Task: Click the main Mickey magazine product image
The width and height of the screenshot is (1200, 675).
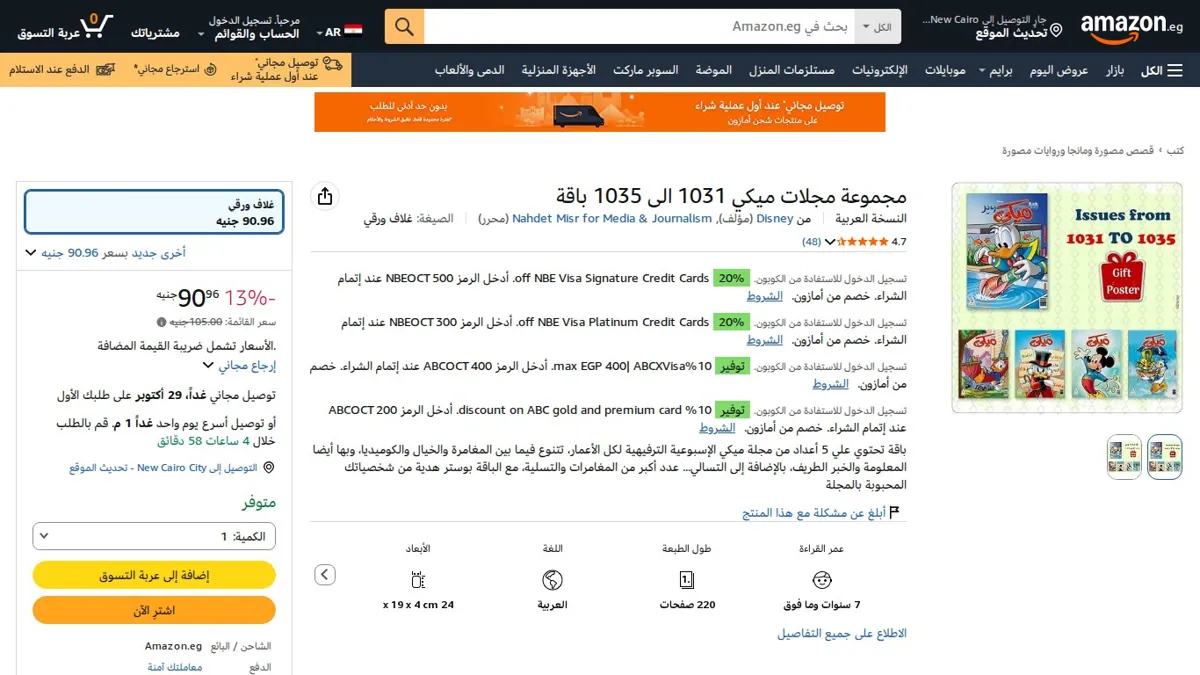Action: tap(1067, 297)
